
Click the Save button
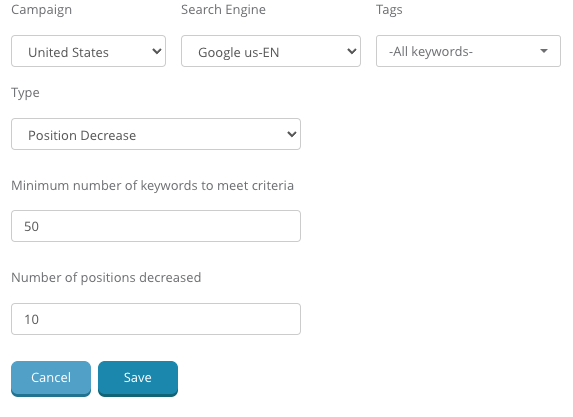pyautogui.click(x=138, y=378)
